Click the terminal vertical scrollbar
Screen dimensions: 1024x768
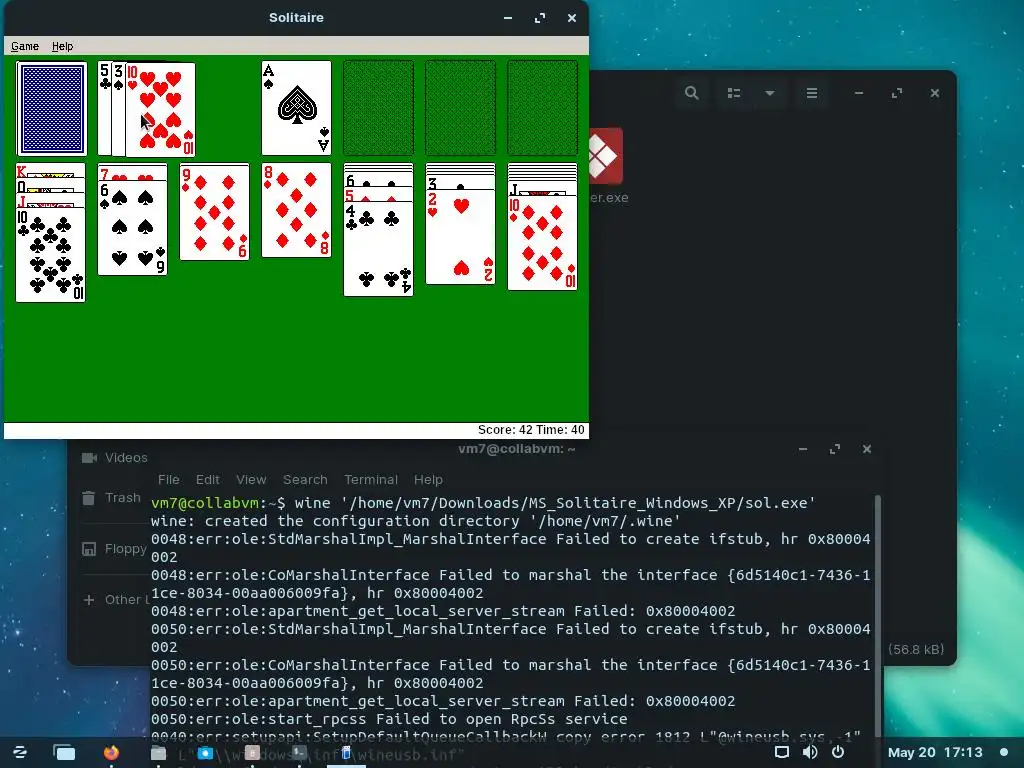tap(878, 614)
